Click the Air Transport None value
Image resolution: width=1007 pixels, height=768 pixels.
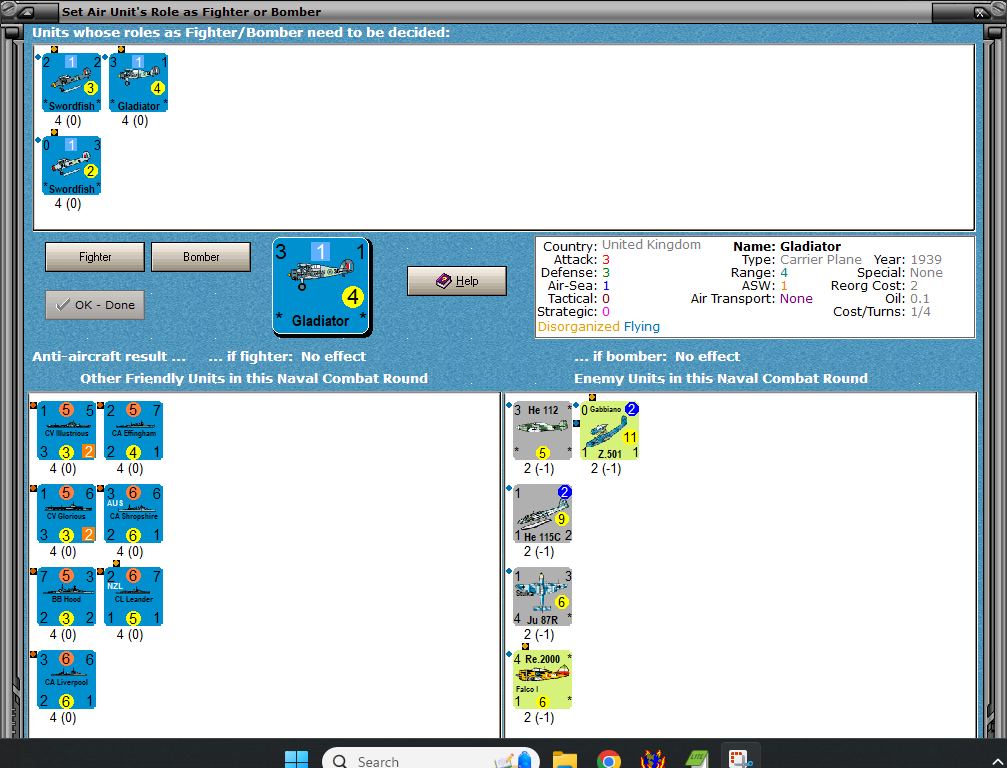(x=796, y=299)
